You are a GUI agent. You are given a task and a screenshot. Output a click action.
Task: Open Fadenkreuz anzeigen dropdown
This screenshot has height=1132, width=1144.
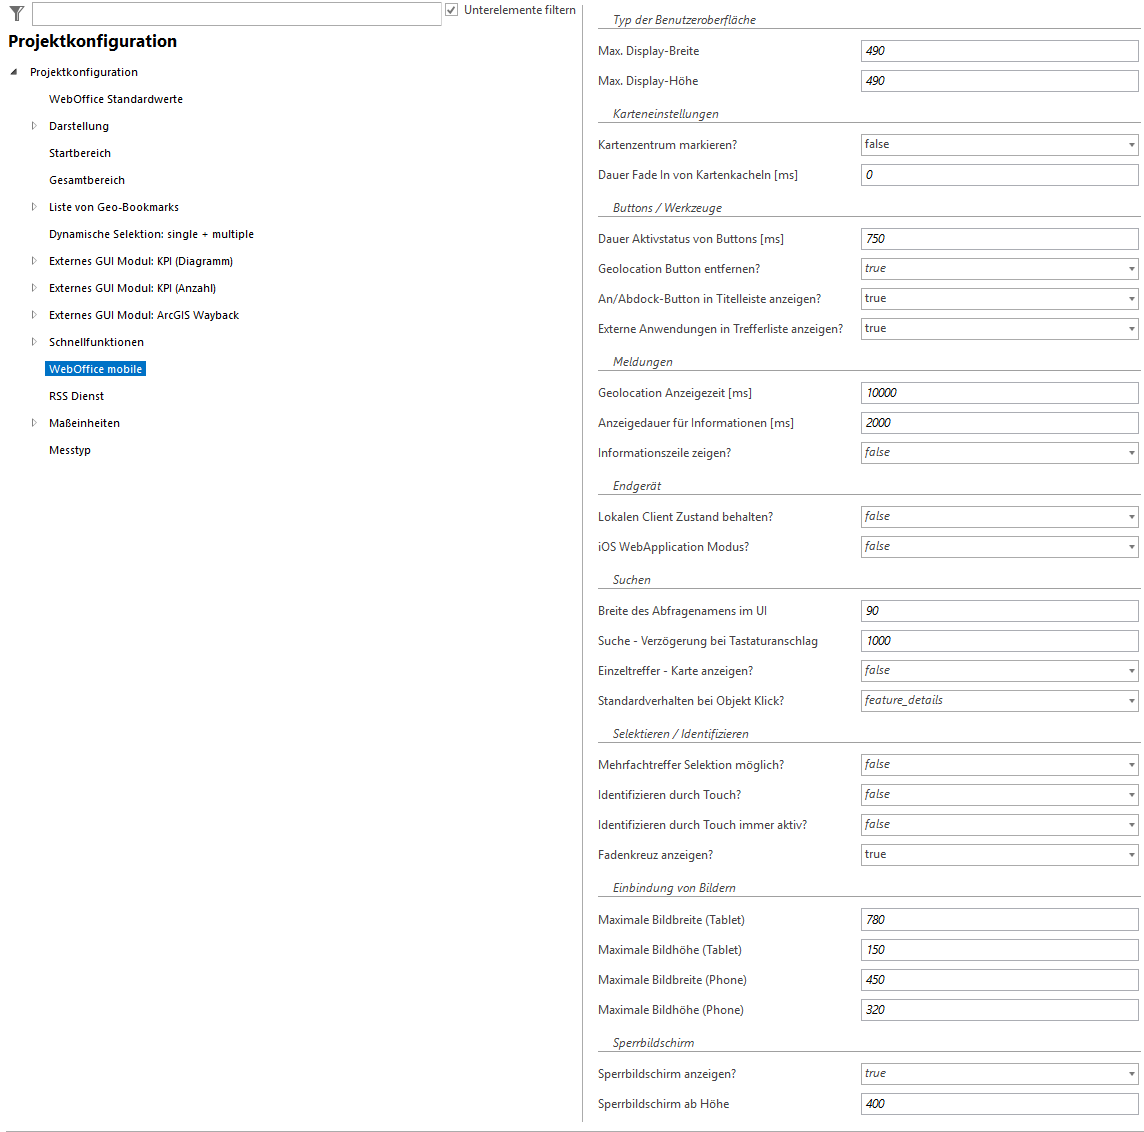[x=1131, y=855]
